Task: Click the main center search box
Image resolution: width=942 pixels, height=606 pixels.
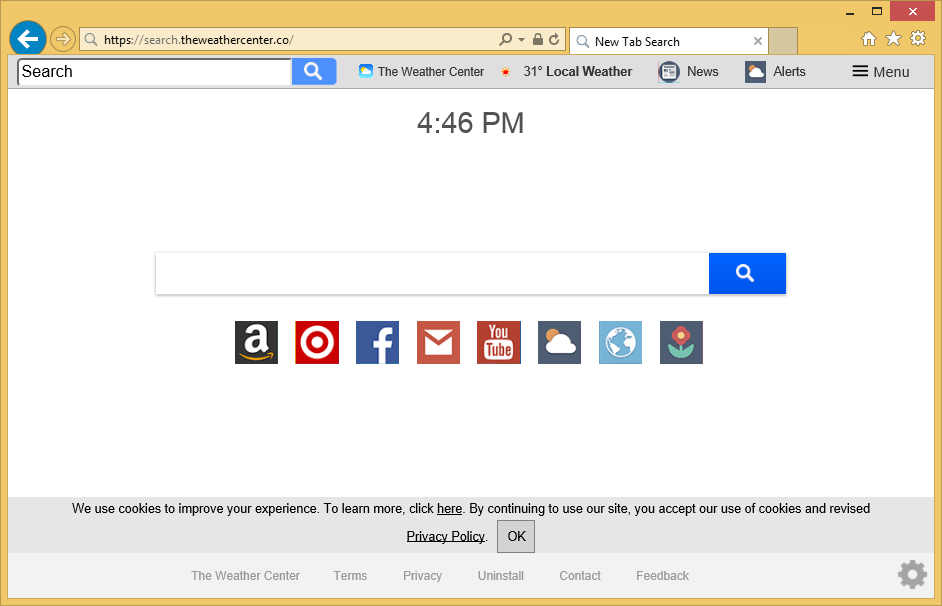Action: (x=433, y=274)
